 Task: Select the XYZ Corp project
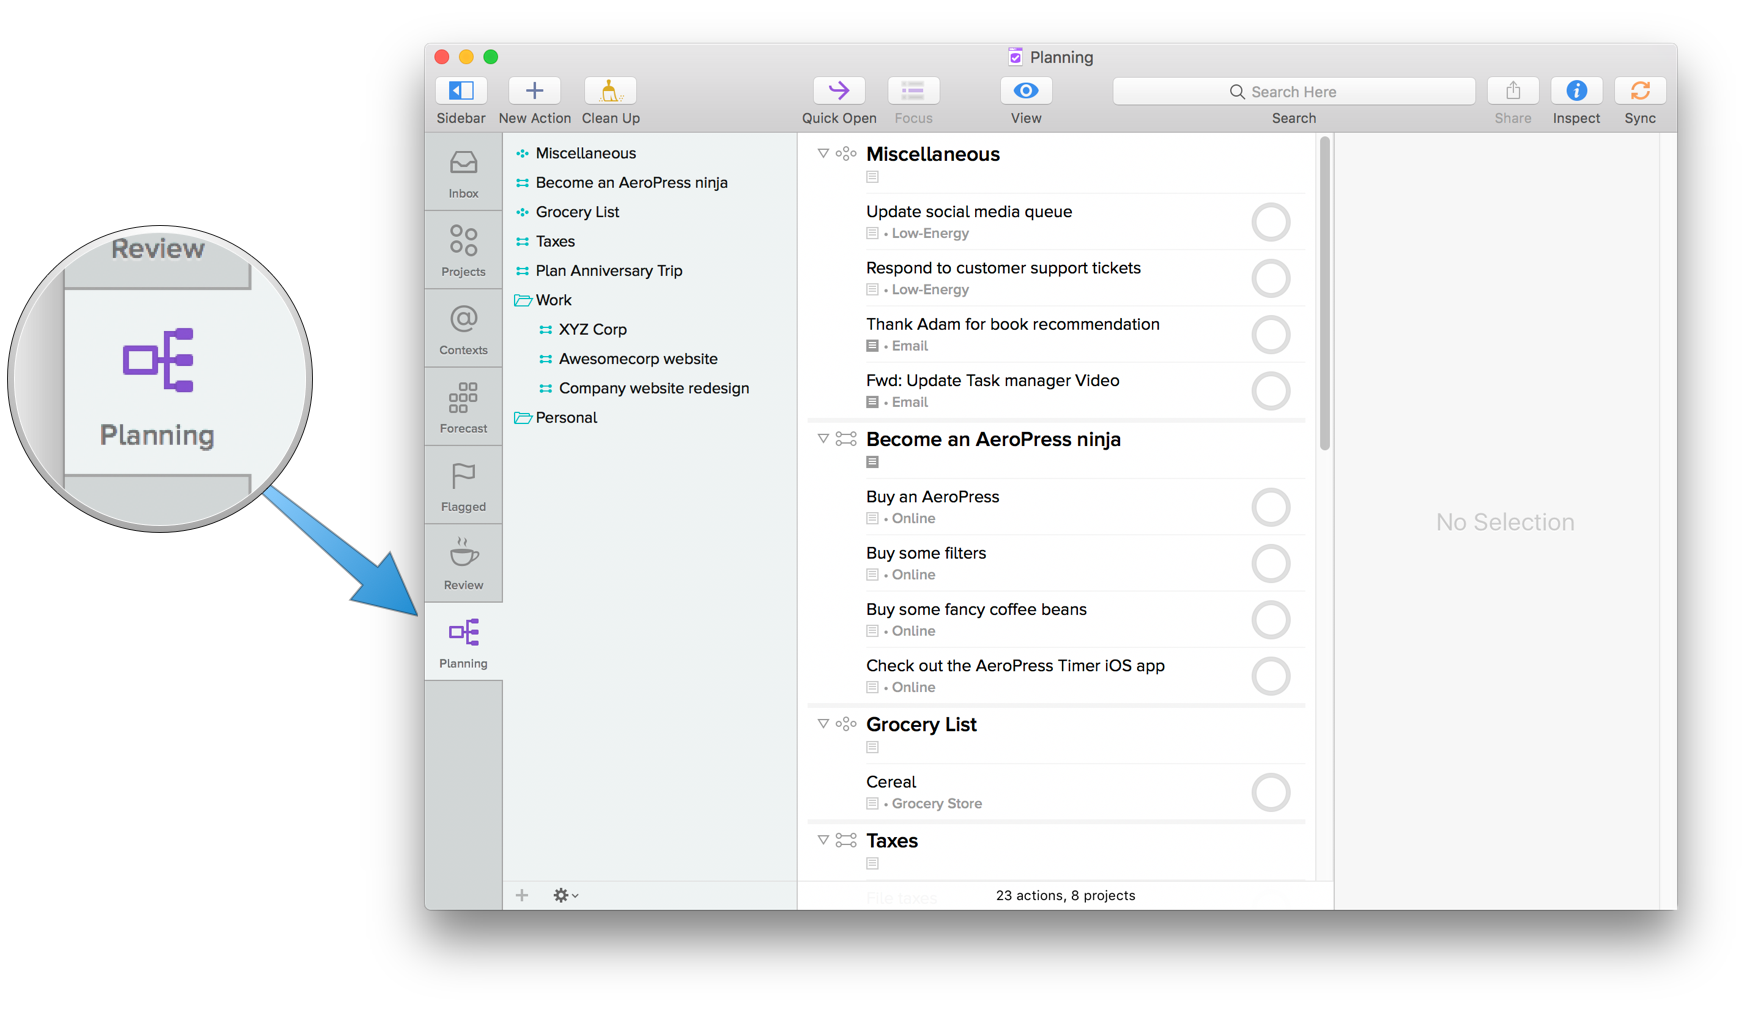(x=593, y=329)
